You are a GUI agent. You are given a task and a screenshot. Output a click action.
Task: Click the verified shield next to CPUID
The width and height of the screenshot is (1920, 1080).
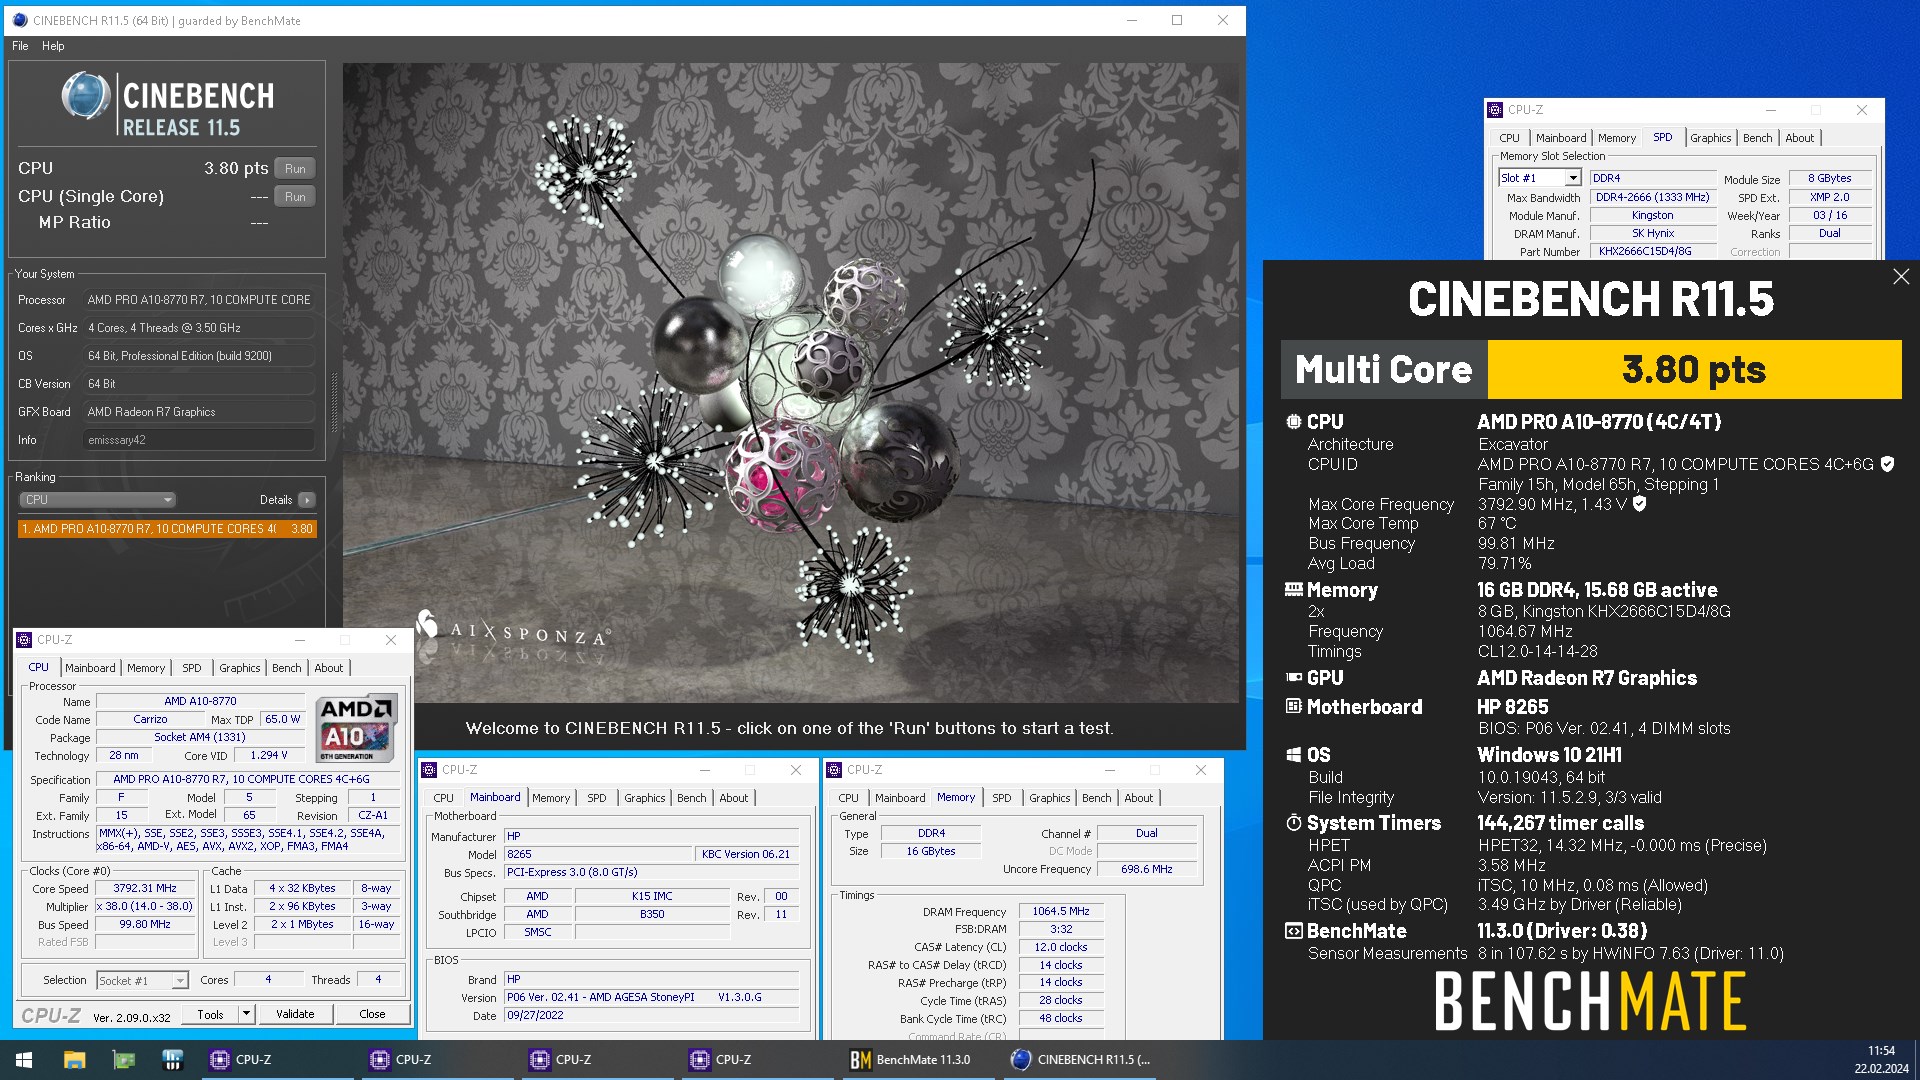click(x=1887, y=464)
